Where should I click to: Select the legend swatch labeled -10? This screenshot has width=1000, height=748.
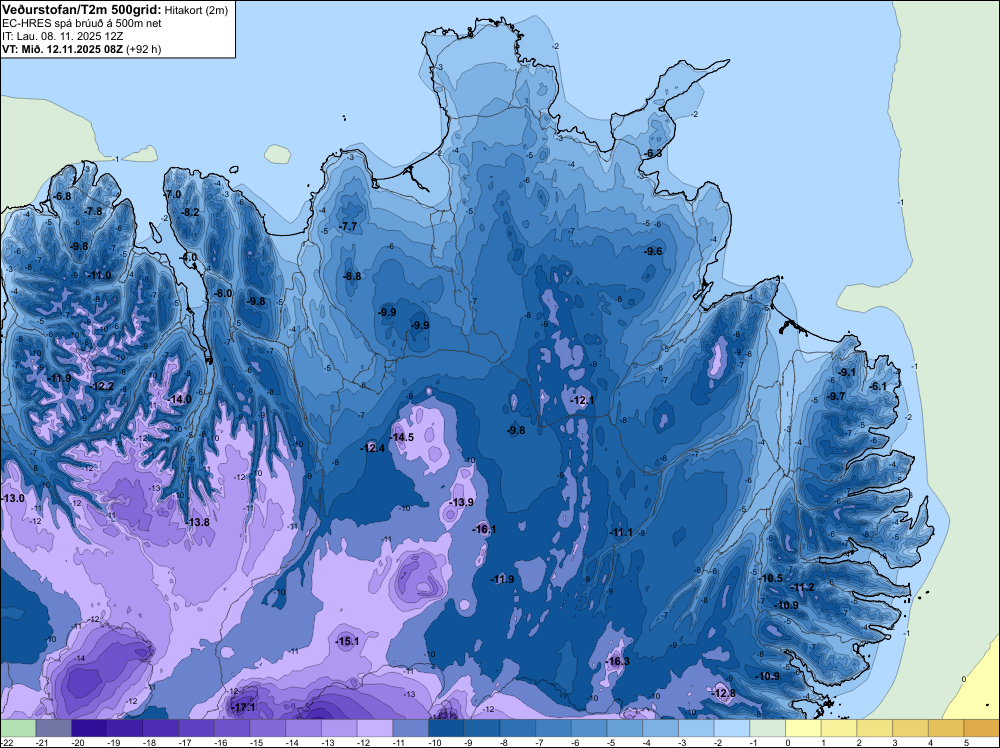pos(446,728)
